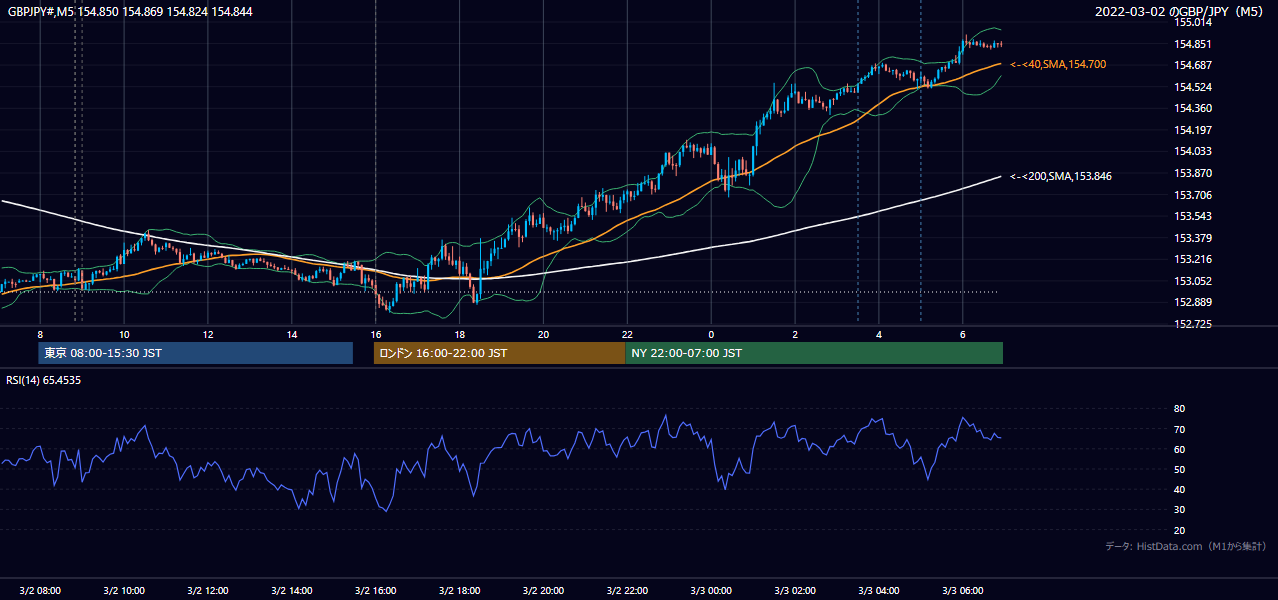1278x600 pixels.
Task: Click hour label 14 below the price chart
Action: click(292, 334)
